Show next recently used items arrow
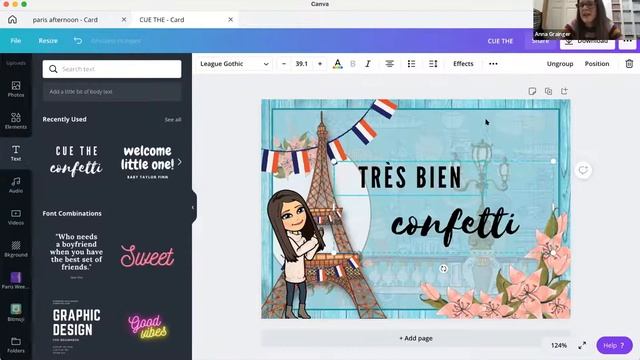The image size is (640, 360). coord(180,162)
